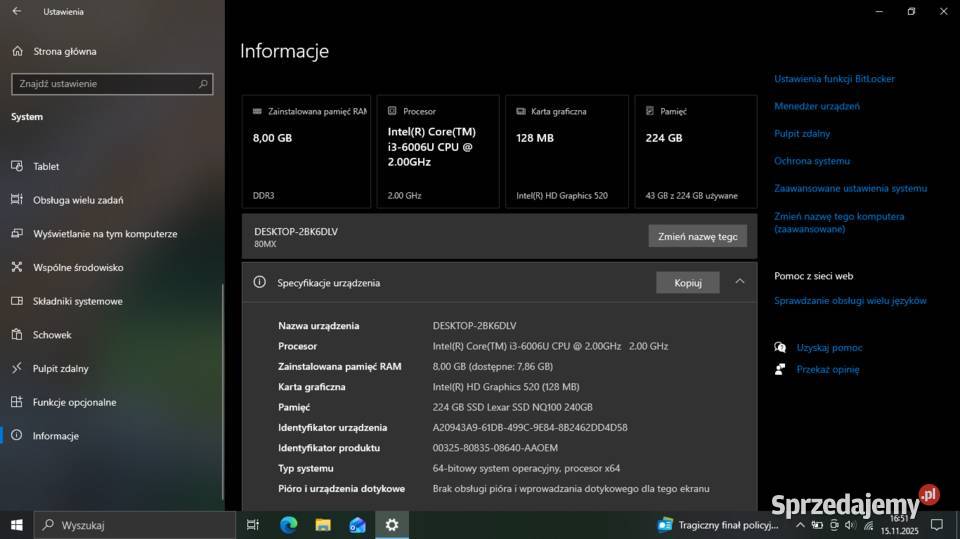
Task: Click the Tablet sidebar icon
Action: (17, 166)
